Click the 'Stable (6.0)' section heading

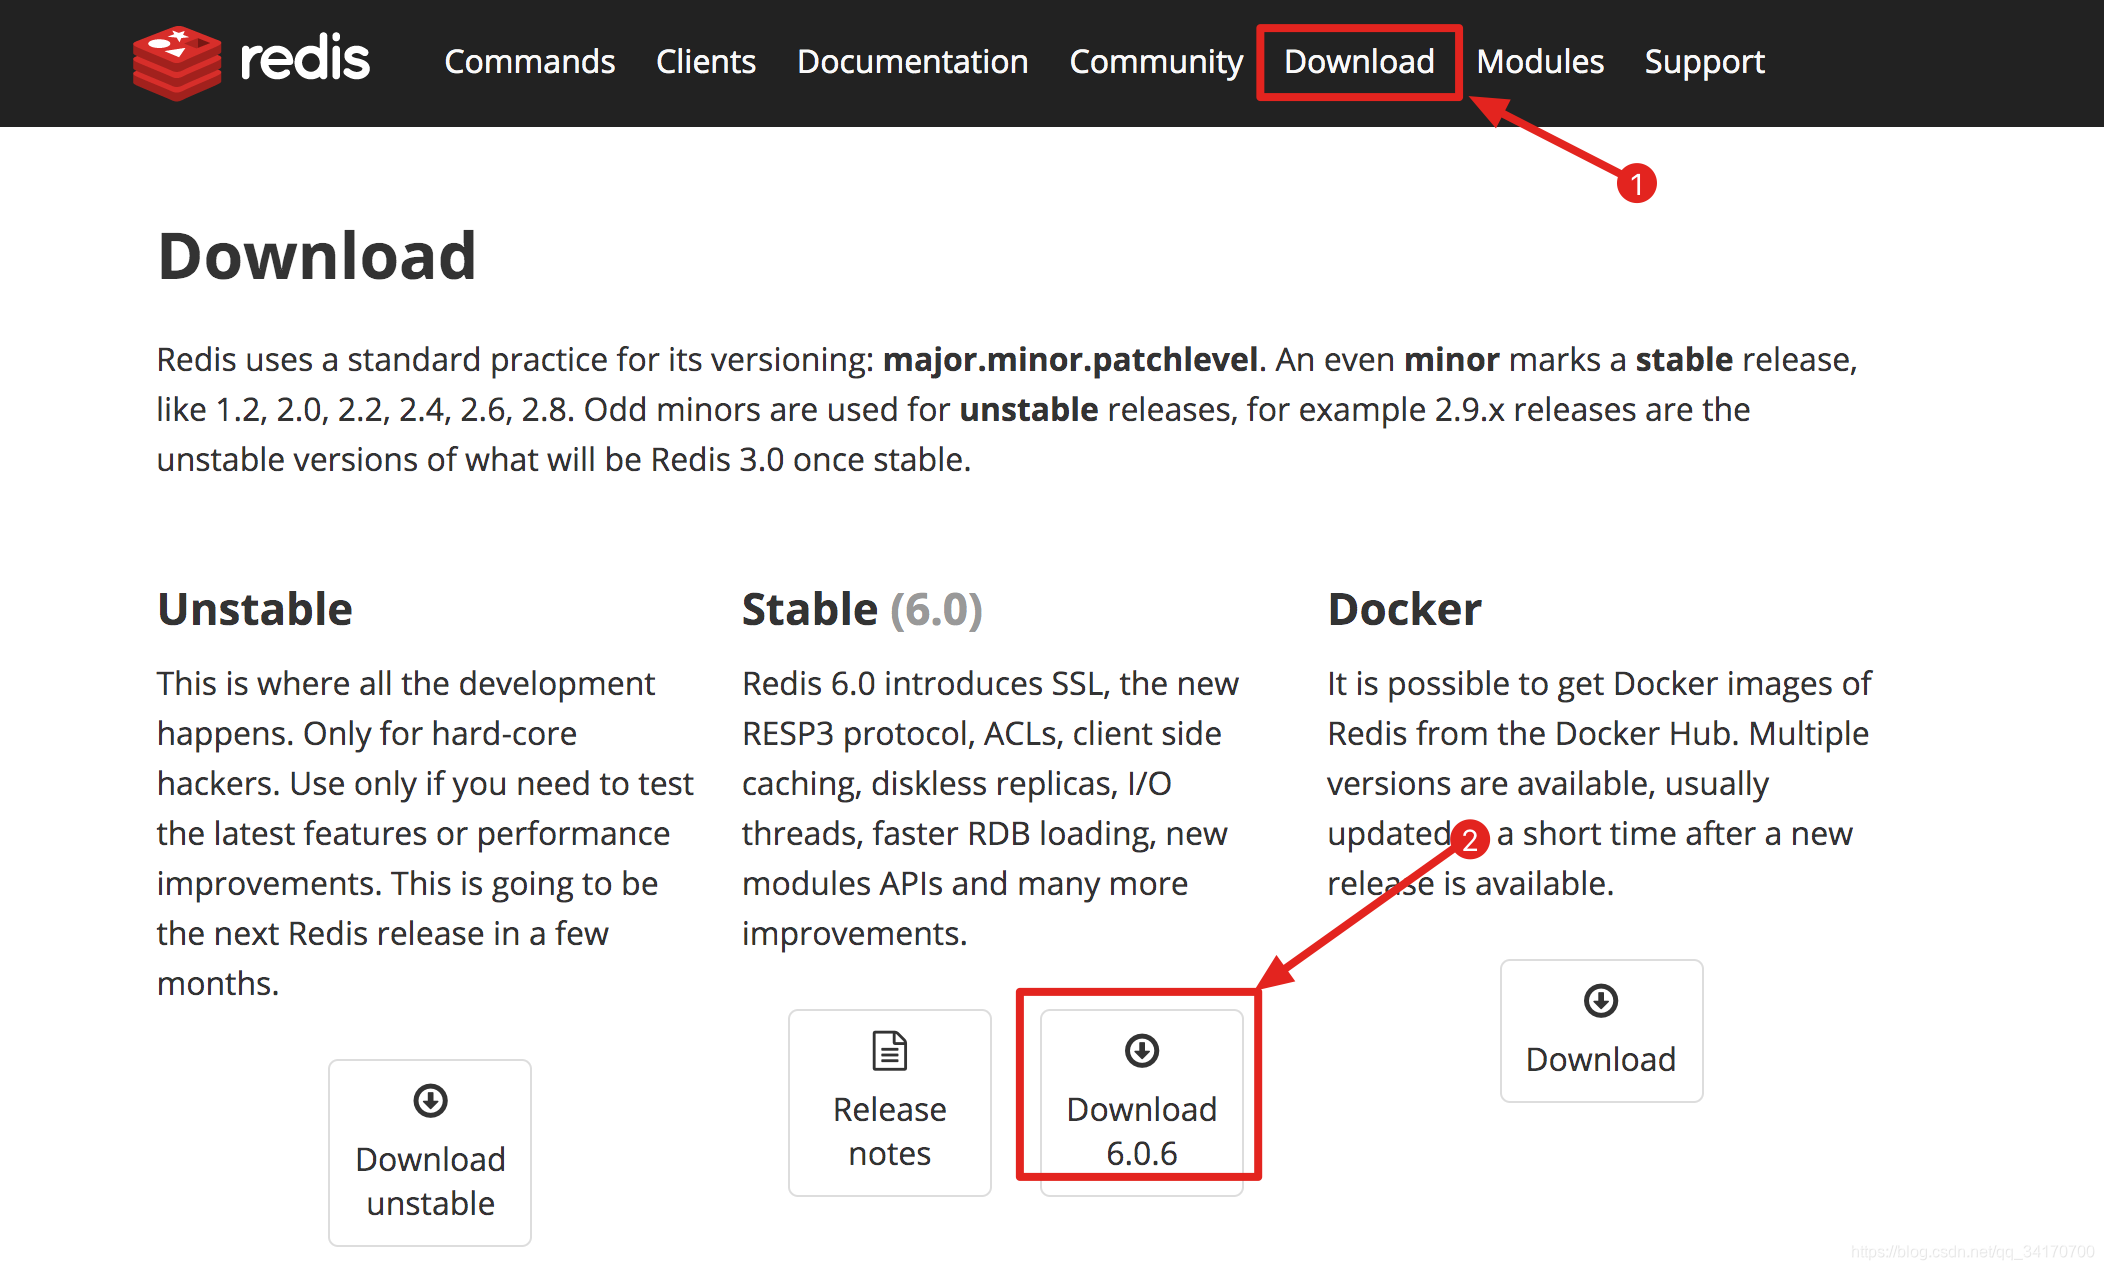point(862,609)
